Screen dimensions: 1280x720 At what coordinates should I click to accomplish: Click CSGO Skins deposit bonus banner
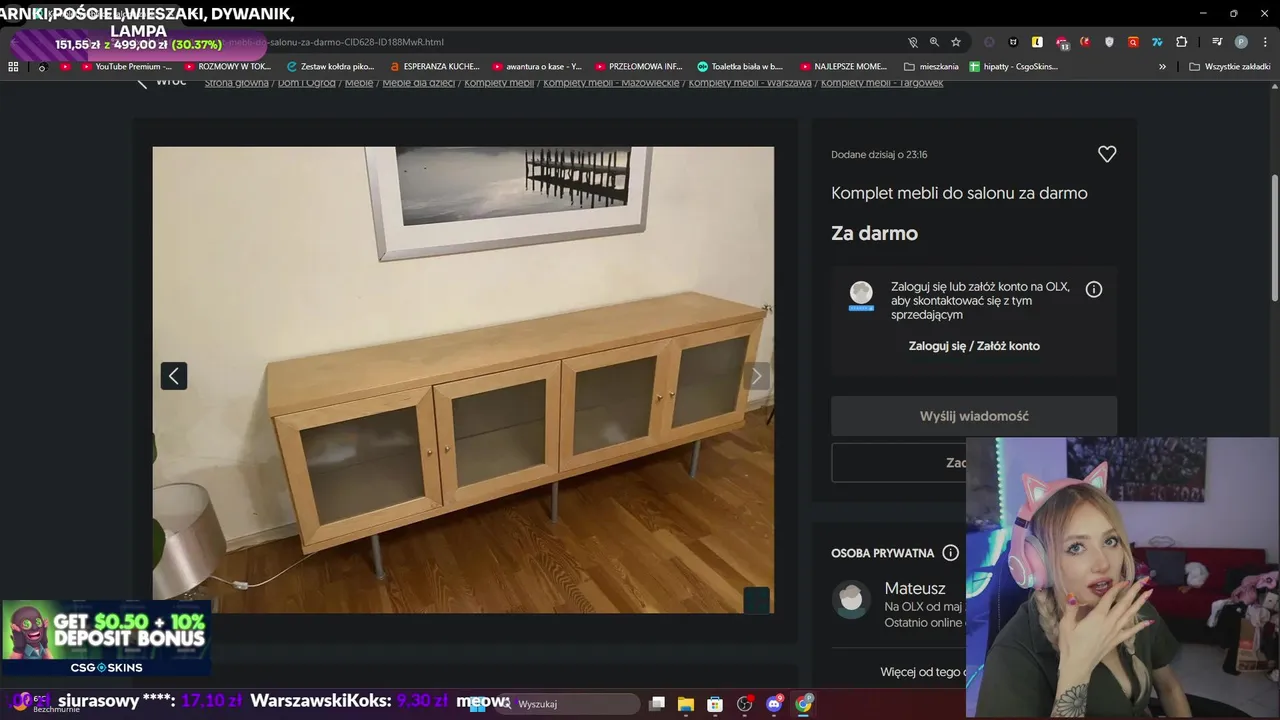click(106, 639)
